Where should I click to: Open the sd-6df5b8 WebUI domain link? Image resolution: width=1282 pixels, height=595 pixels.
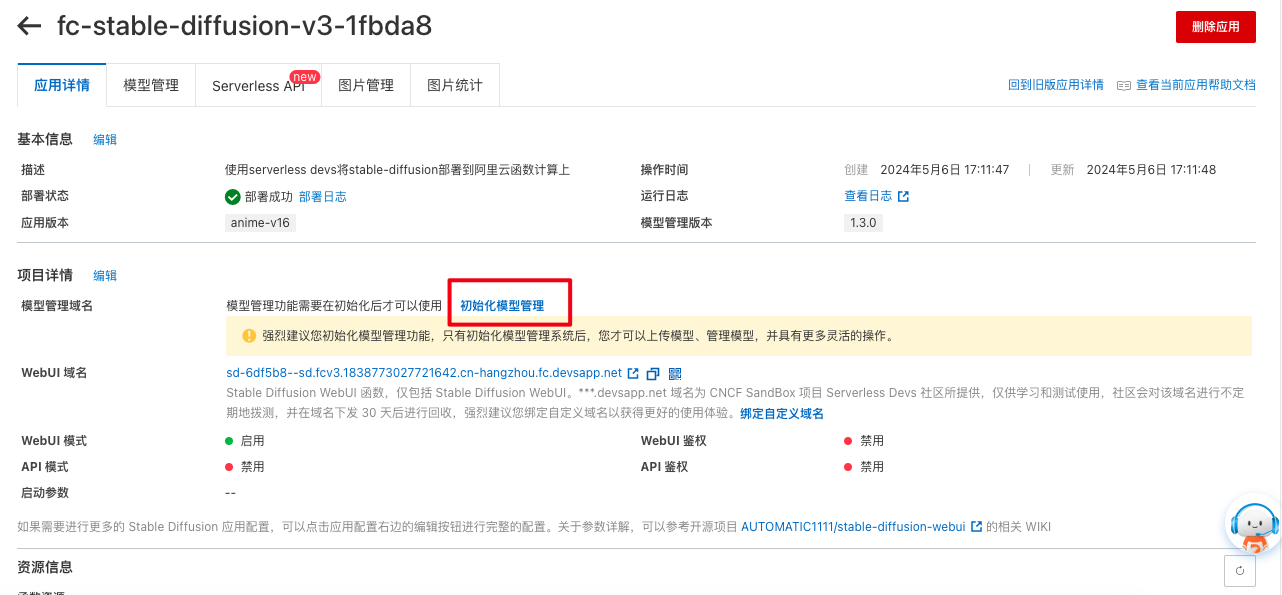(424, 373)
